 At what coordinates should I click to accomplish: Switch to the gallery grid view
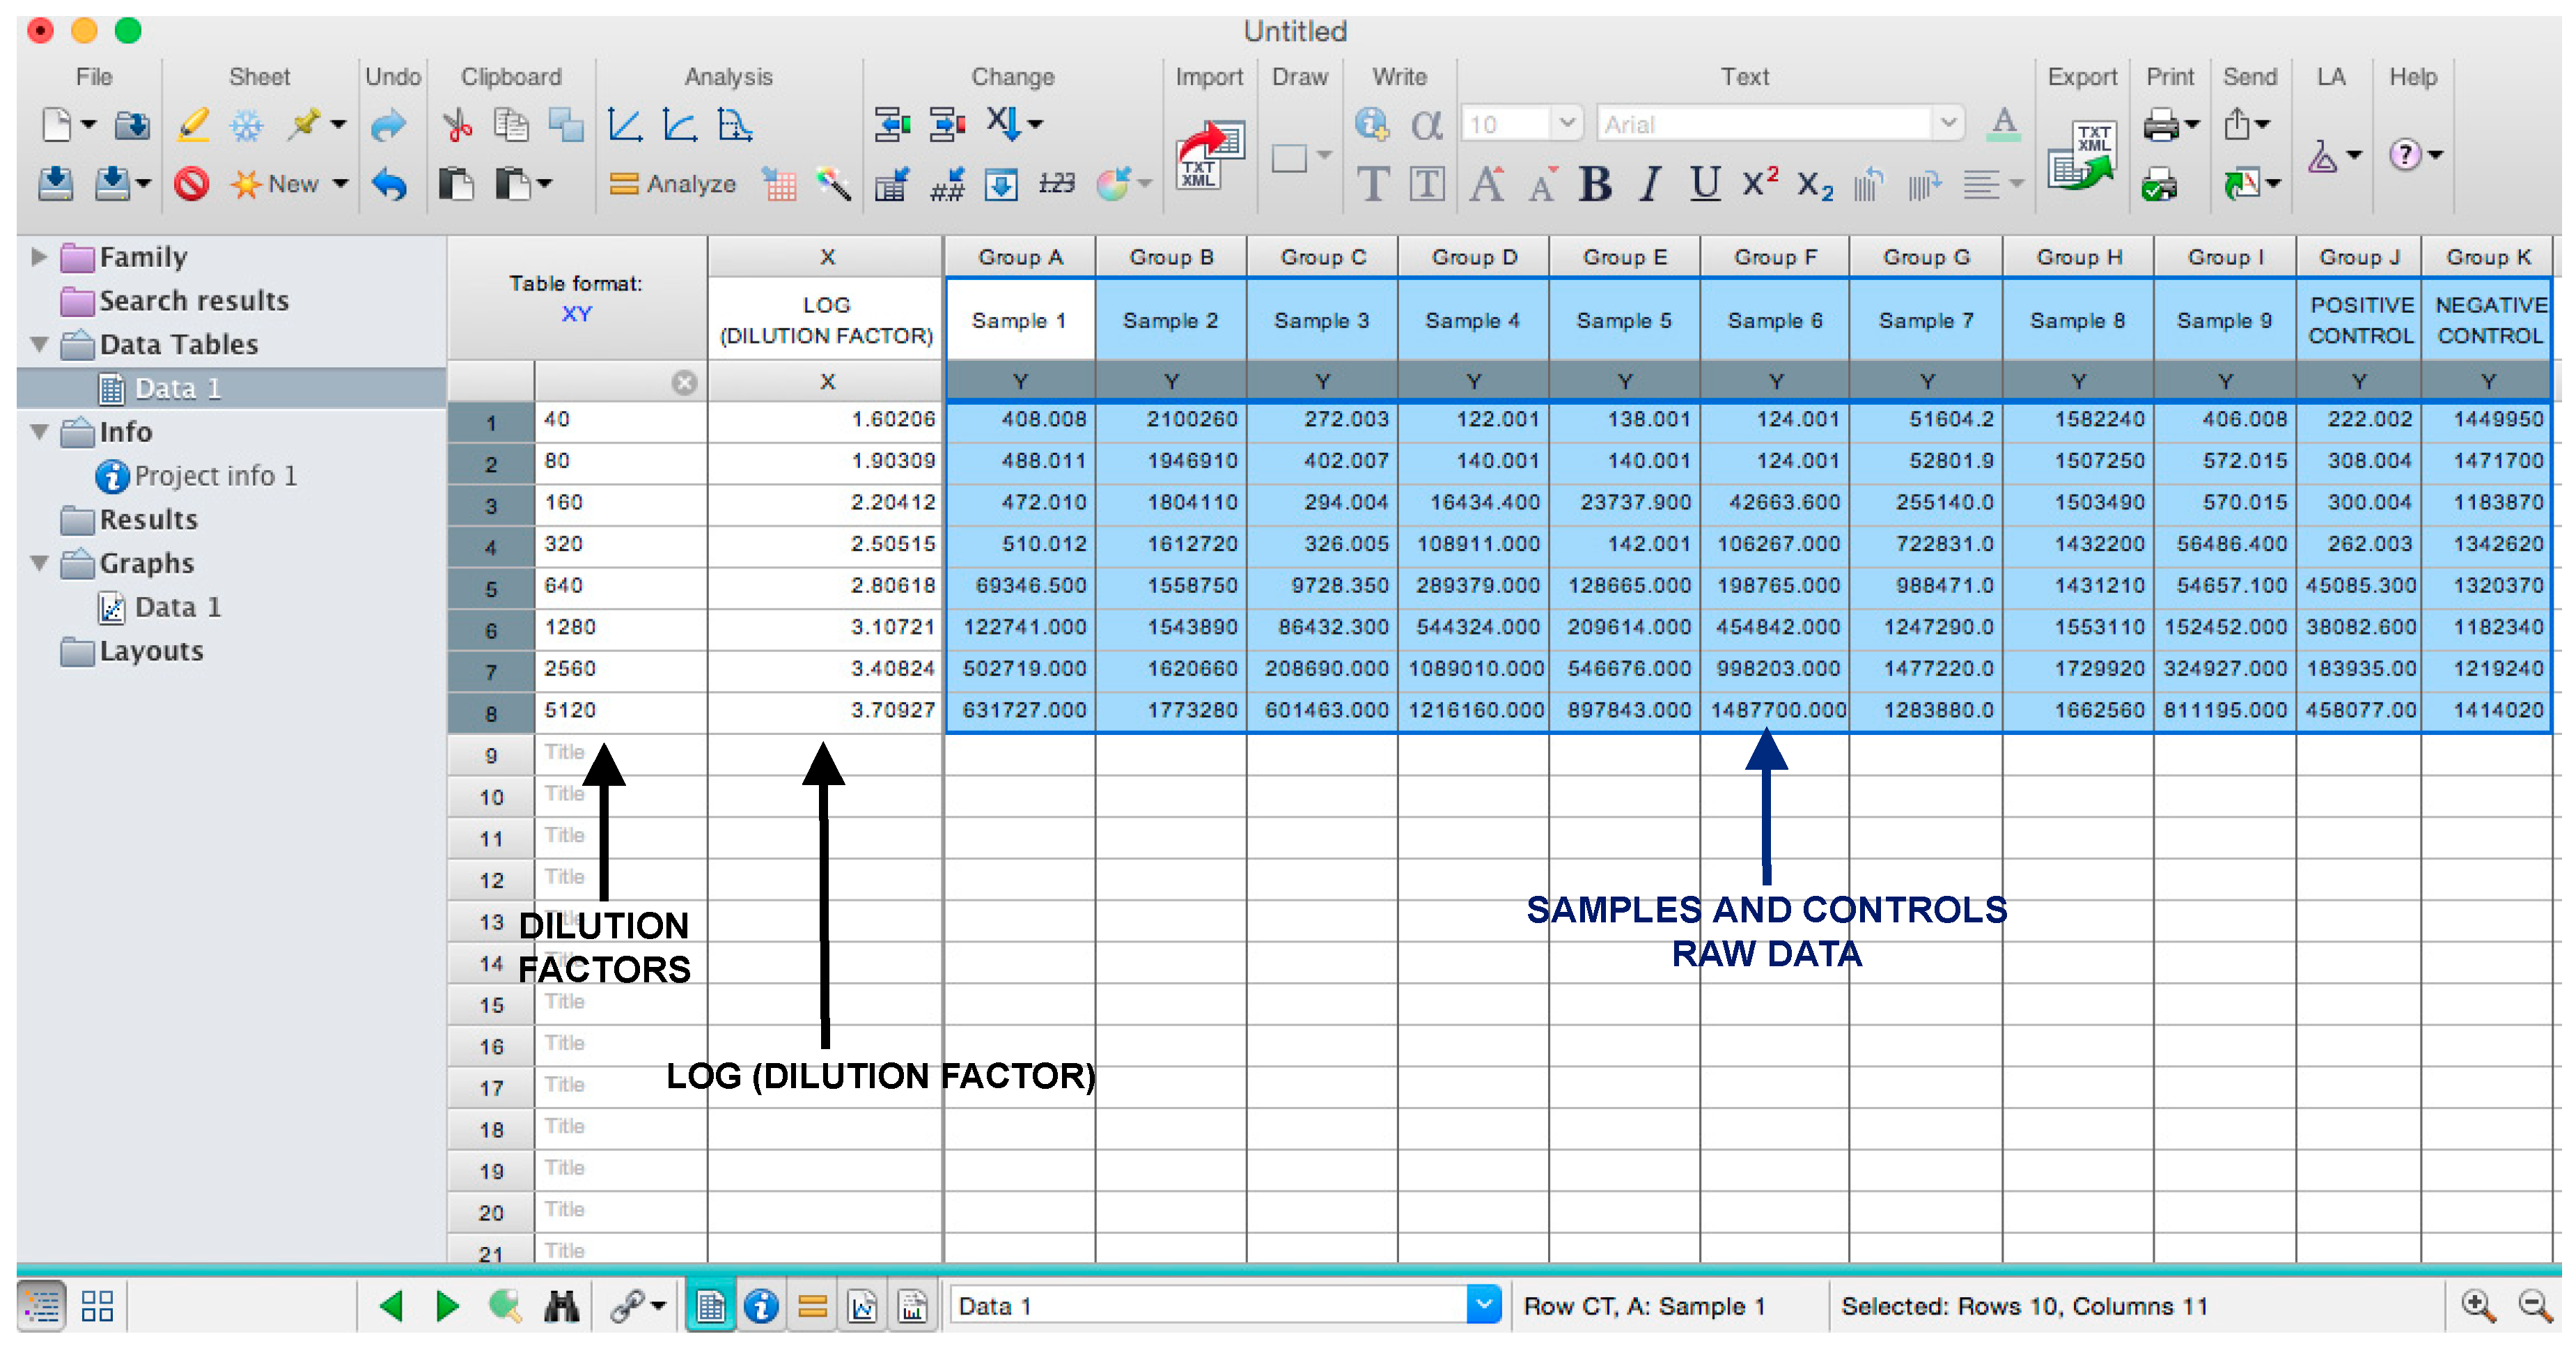tap(97, 1305)
